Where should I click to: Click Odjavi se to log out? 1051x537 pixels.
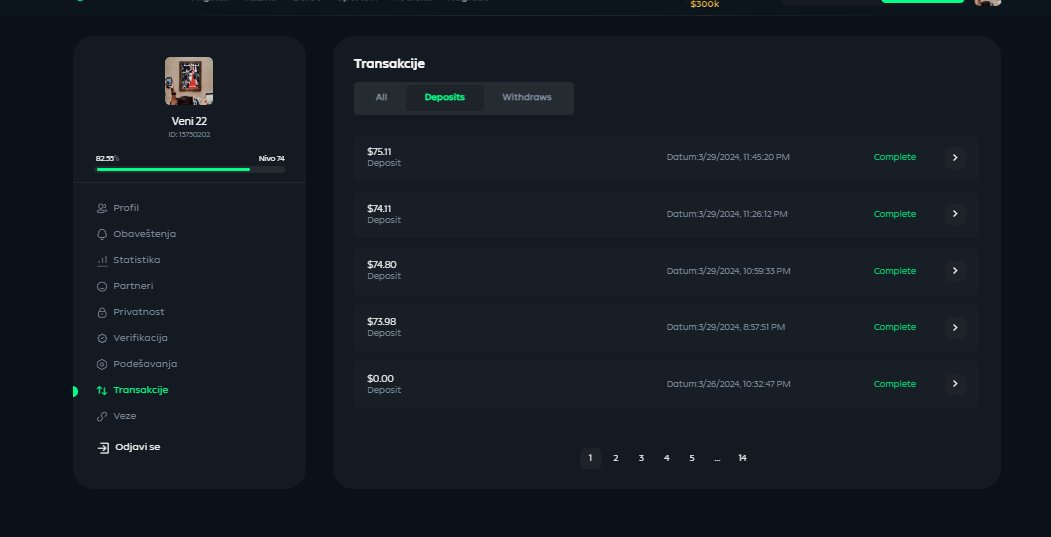tap(137, 447)
